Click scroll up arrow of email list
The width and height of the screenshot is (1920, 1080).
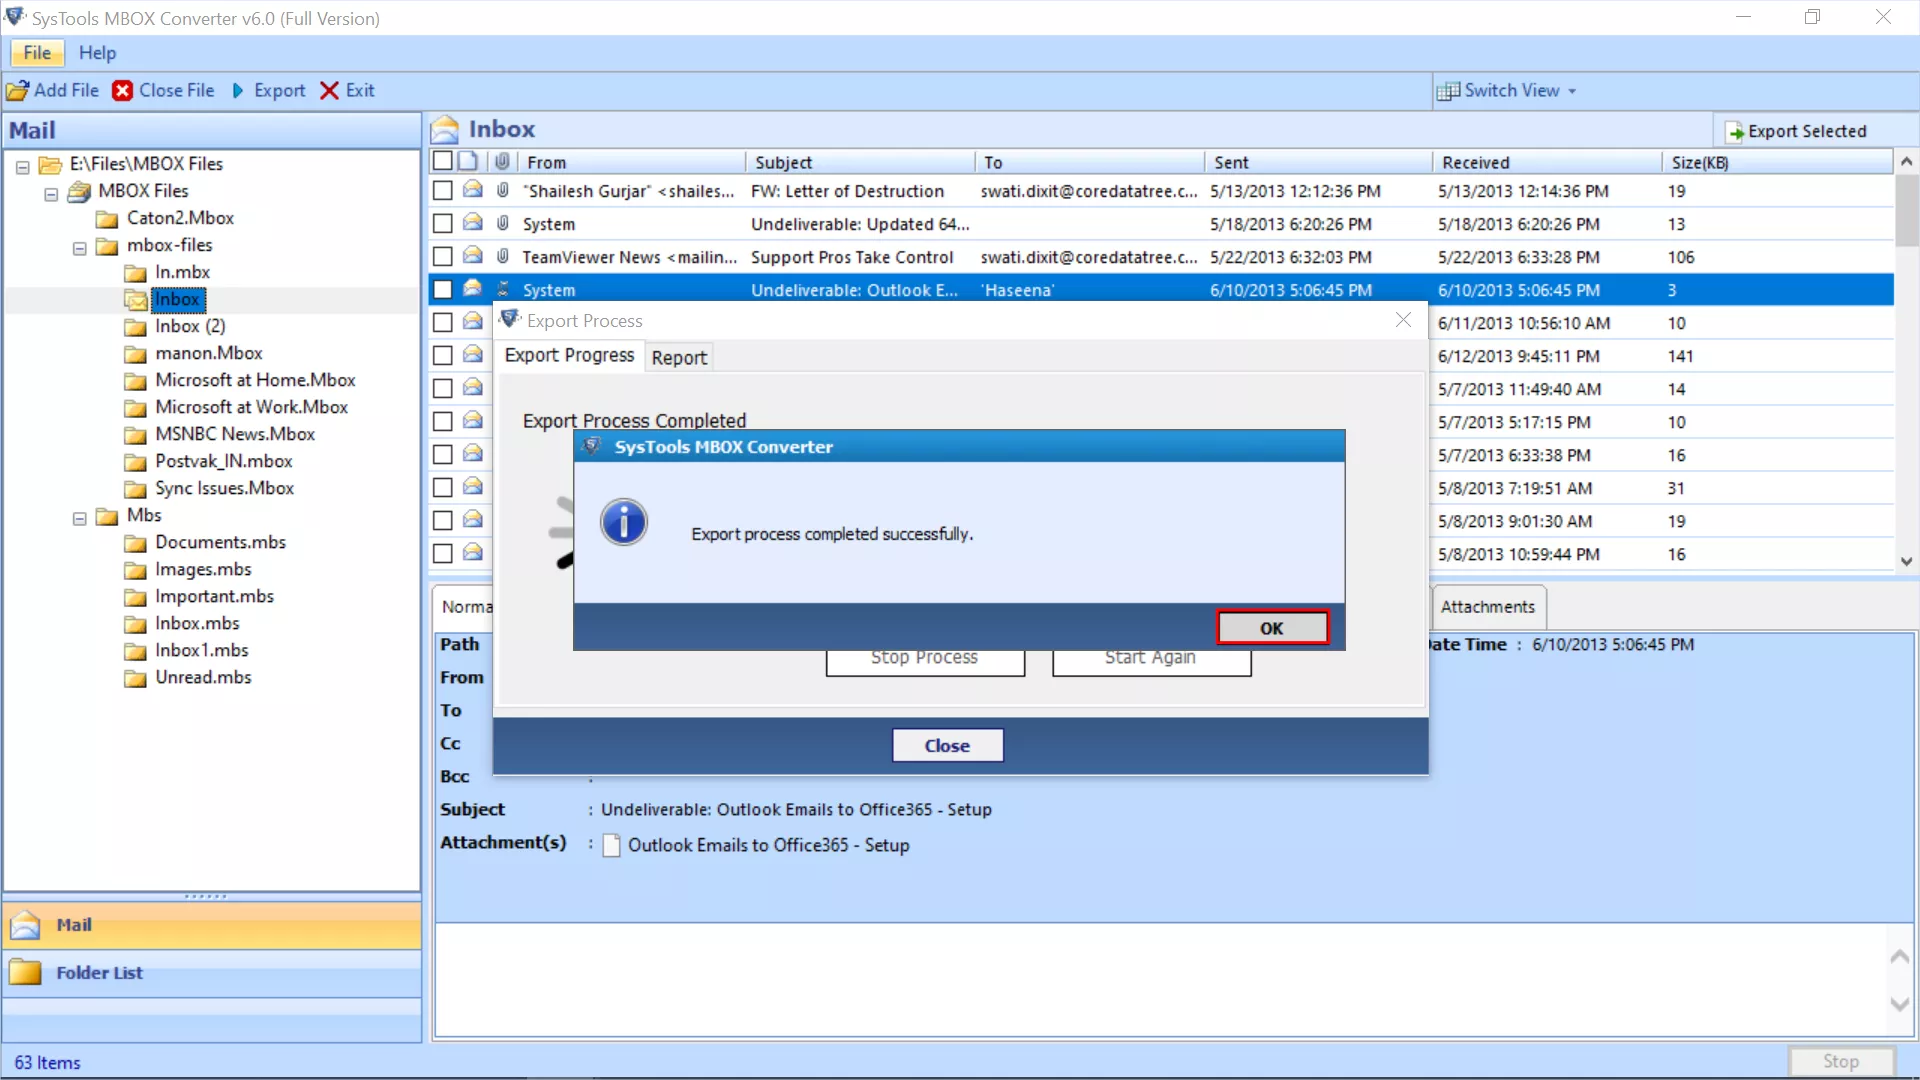point(1906,162)
